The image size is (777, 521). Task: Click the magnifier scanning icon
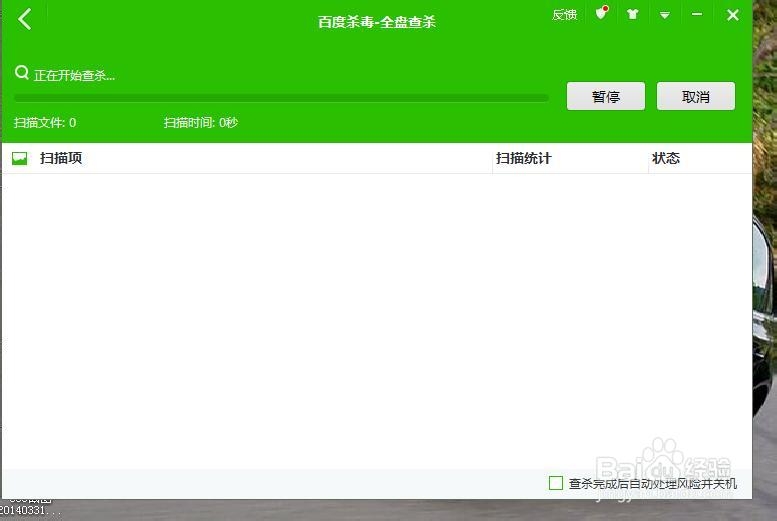tap(22, 73)
